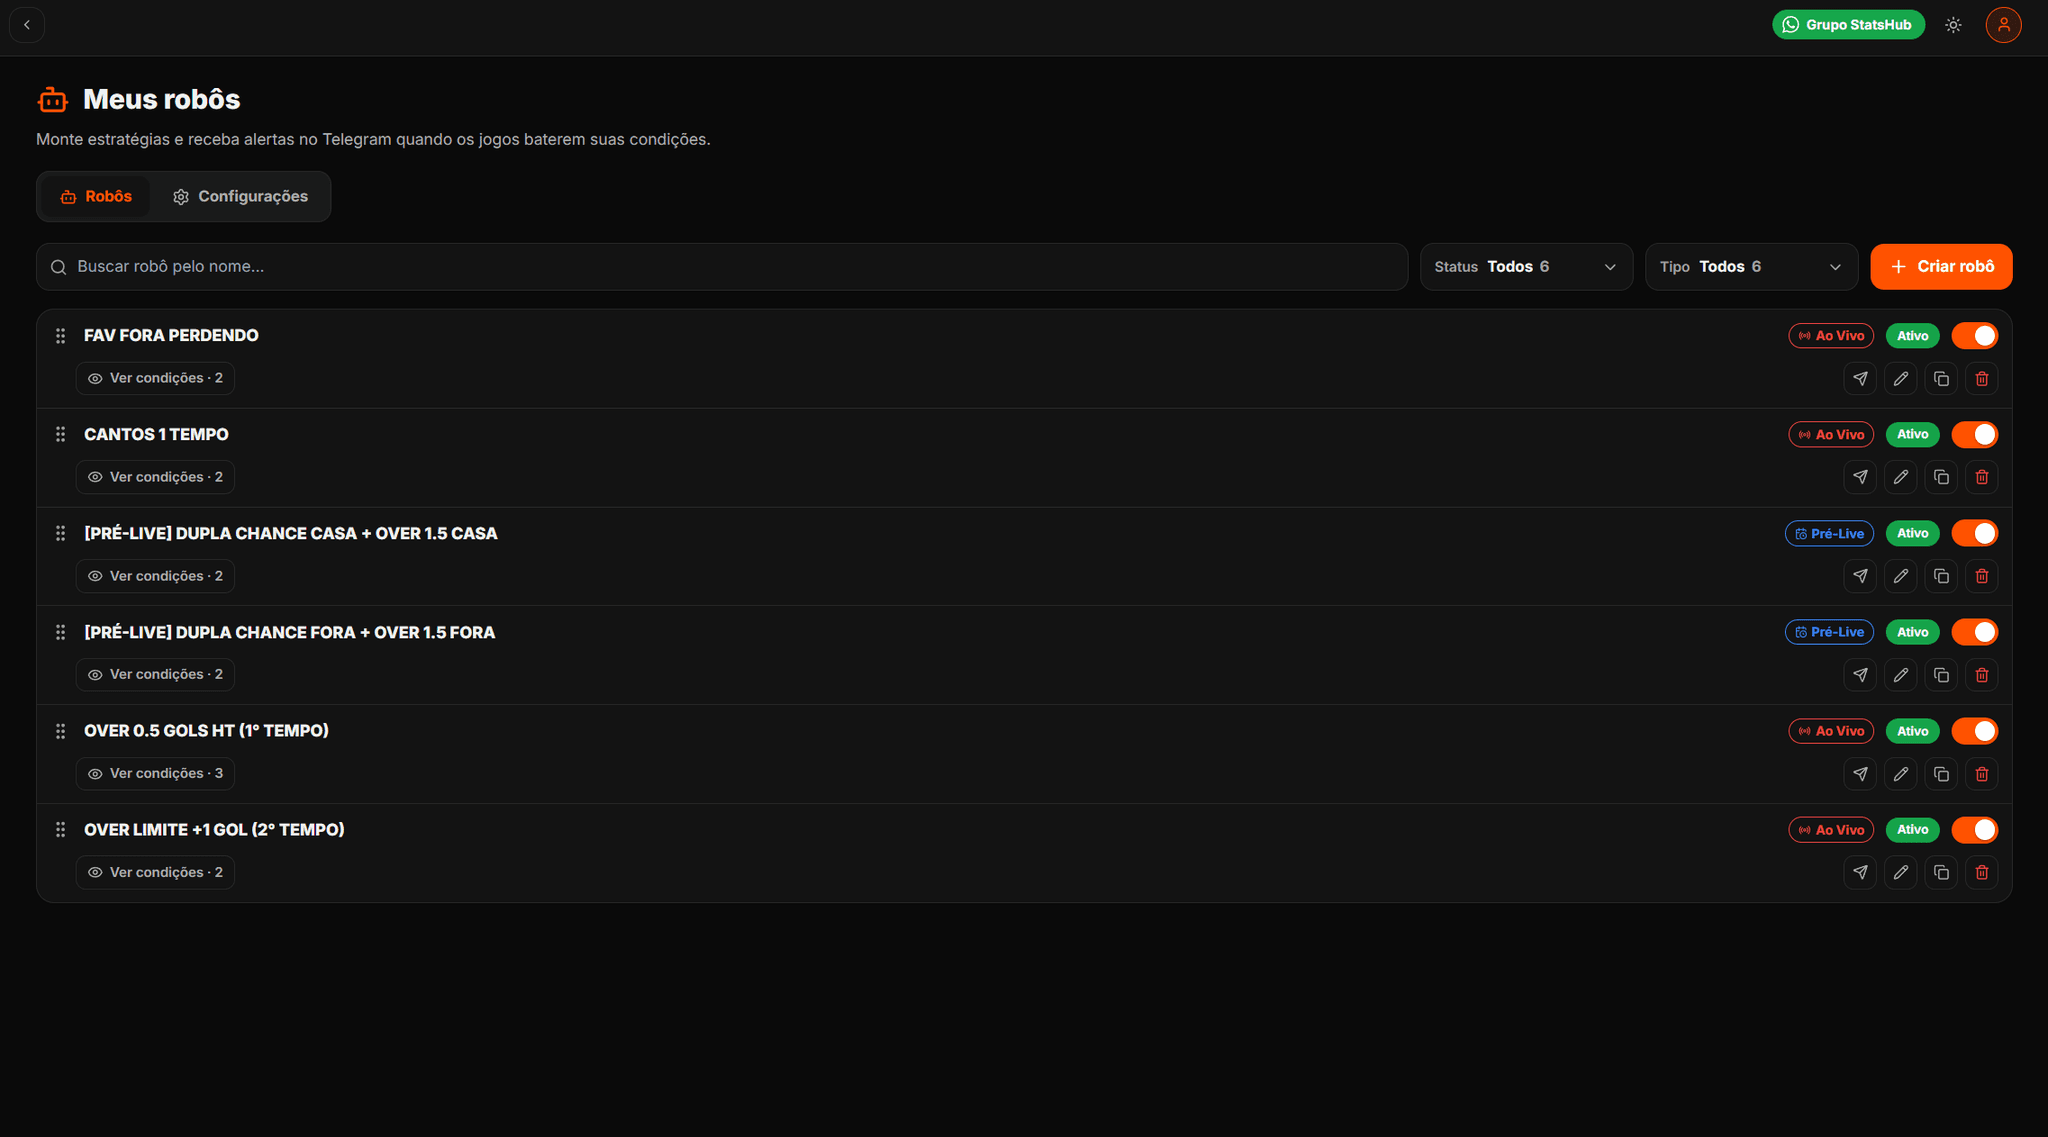
Task: Switch to the Configurações tab
Action: (240, 197)
